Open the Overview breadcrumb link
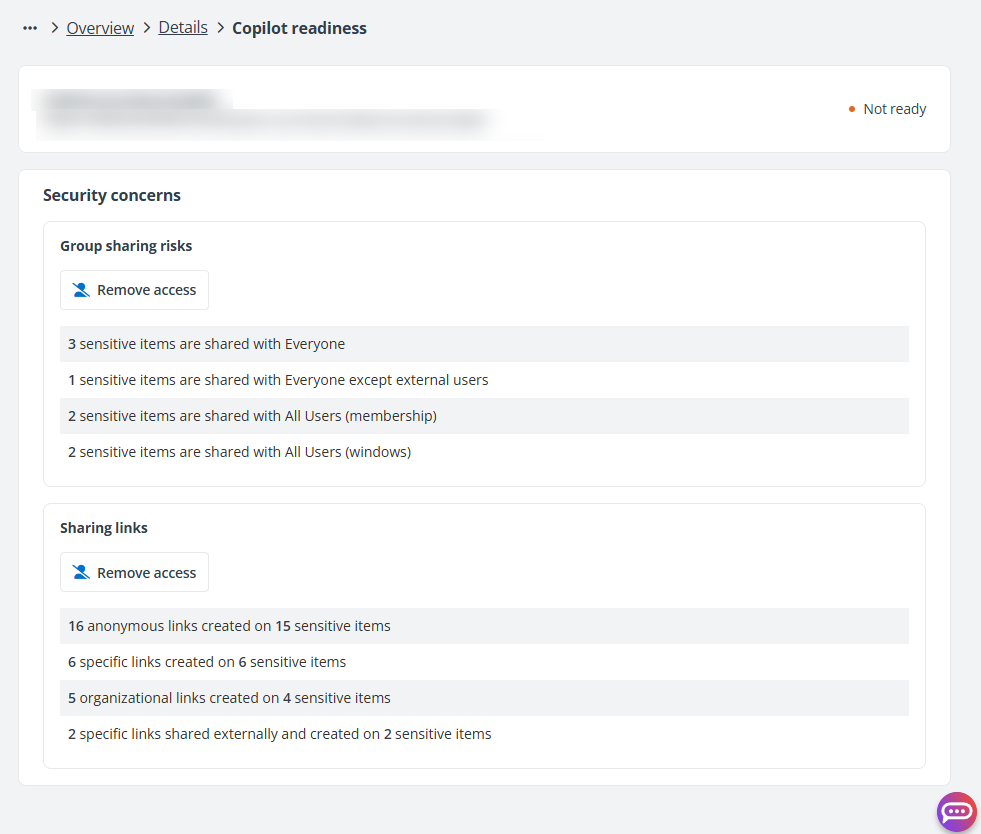This screenshot has height=834, width=981. pyautogui.click(x=100, y=27)
